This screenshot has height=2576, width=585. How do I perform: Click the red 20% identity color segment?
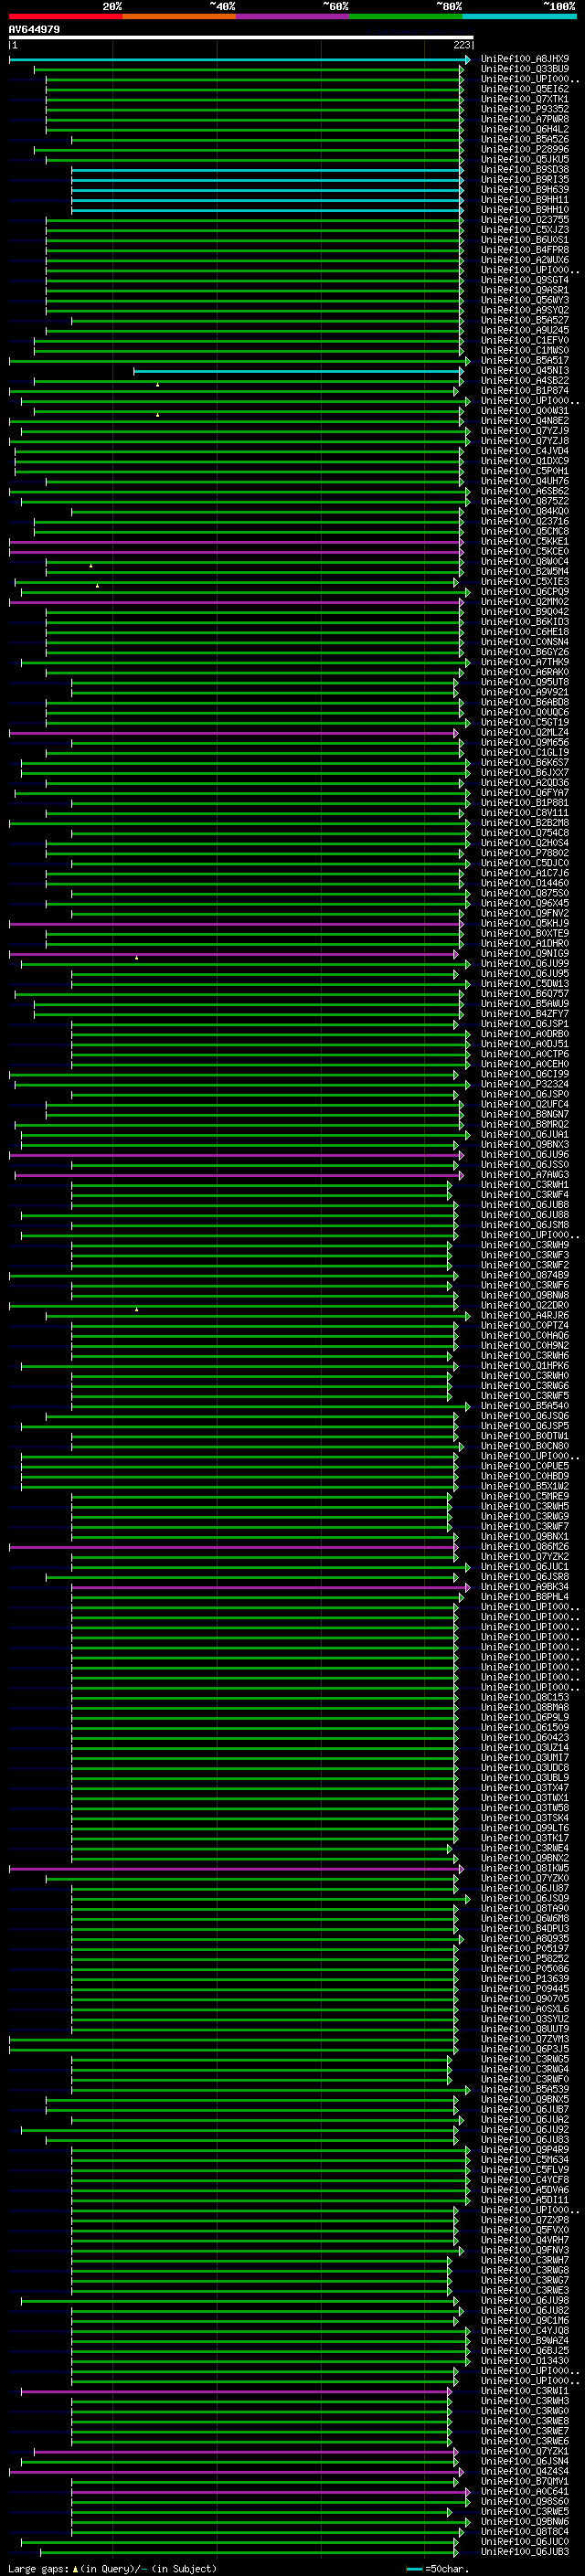(x=65, y=16)
